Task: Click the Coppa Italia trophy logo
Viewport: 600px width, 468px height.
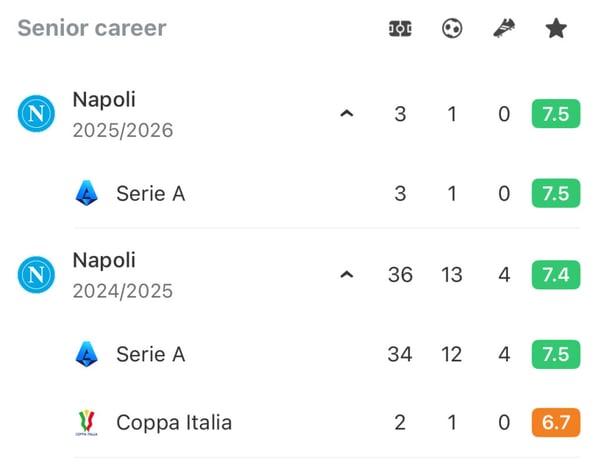Action: (86, 422)
